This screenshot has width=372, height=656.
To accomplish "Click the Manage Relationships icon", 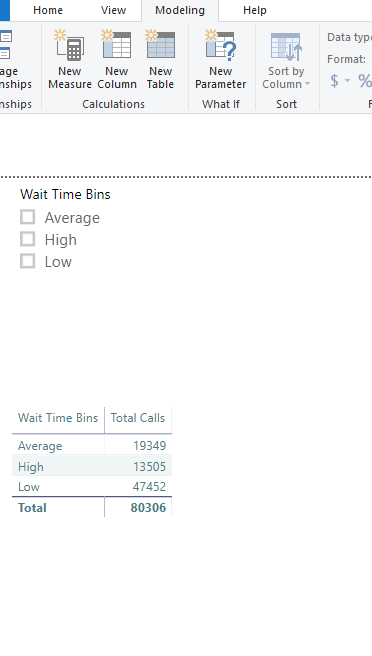I will [6, 45].
